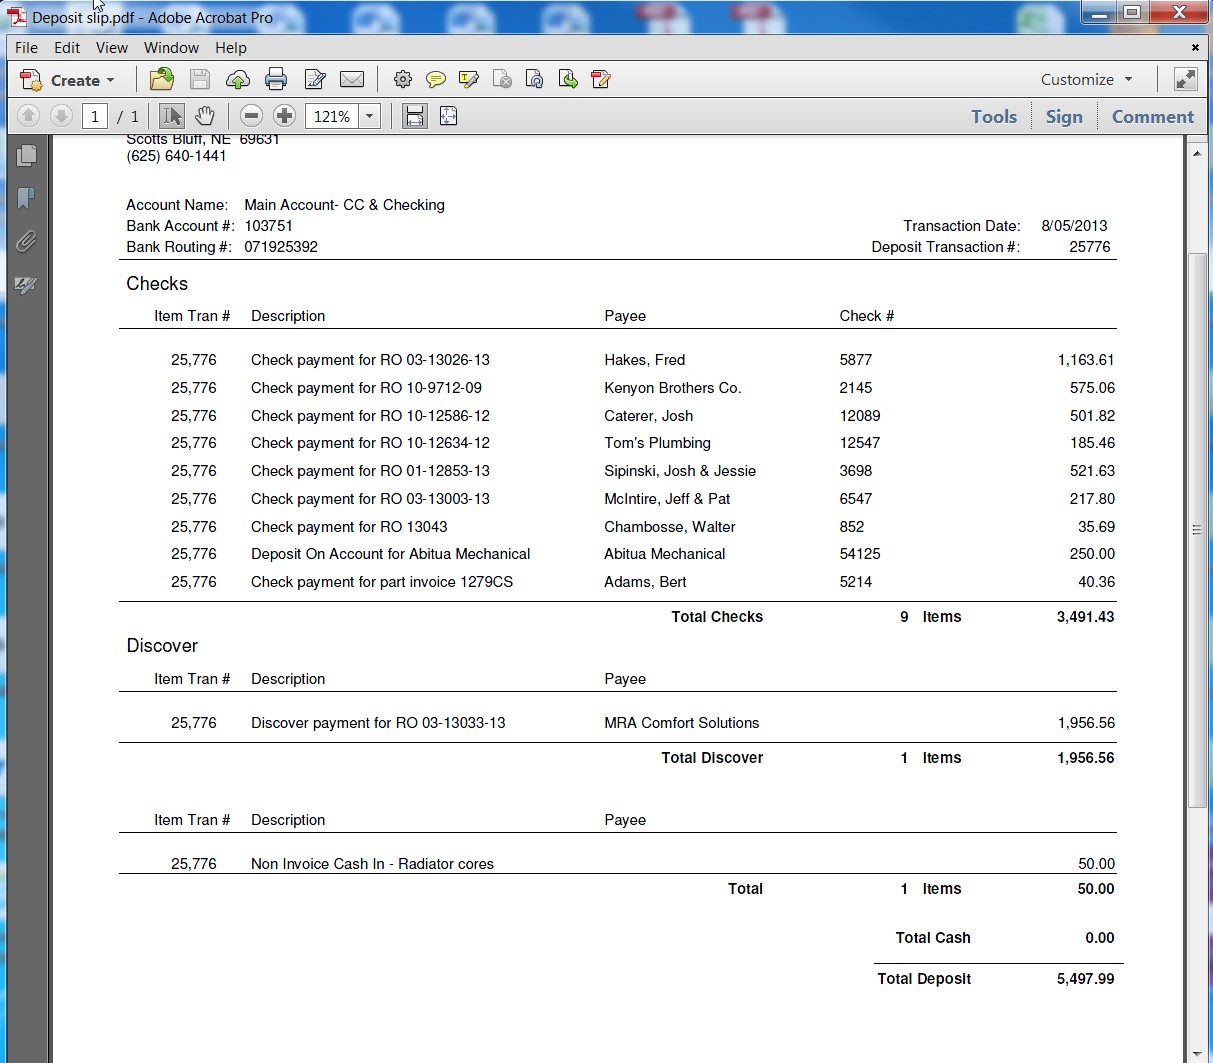Image resolution: width=1213 pixels, height=1063 pixels.
Task: Zoom out with the minus button
Action: [251, 116]
